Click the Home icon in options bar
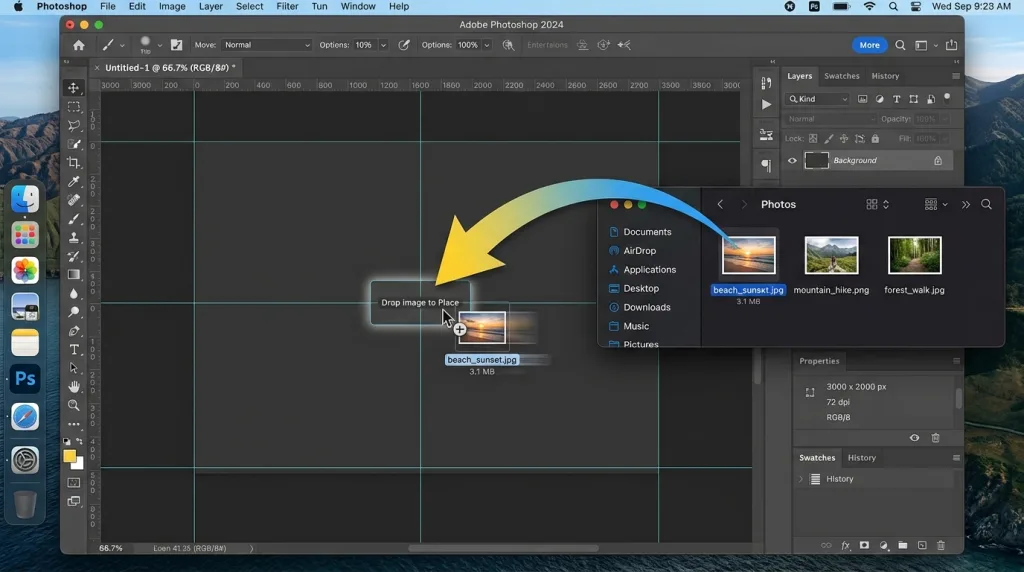The width and height of the screenshot is (1024, 572). [x=79, y=45]
